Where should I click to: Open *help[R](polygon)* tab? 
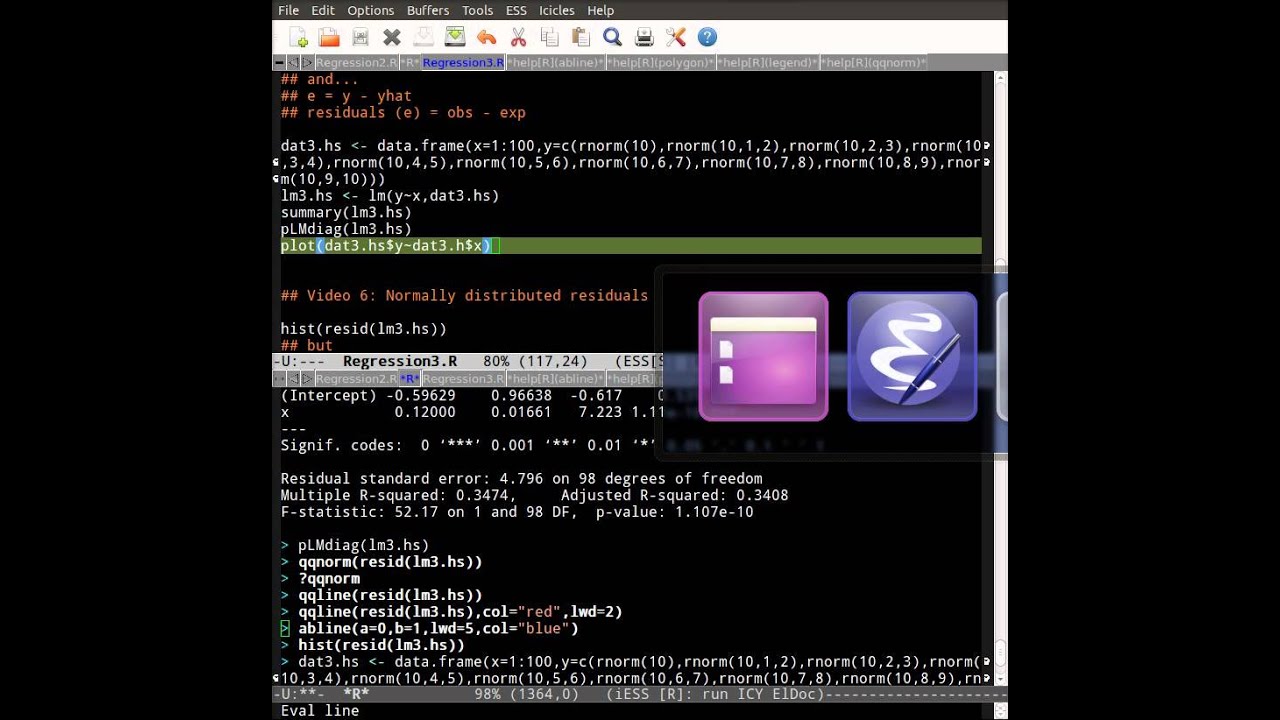coord(660,62)
